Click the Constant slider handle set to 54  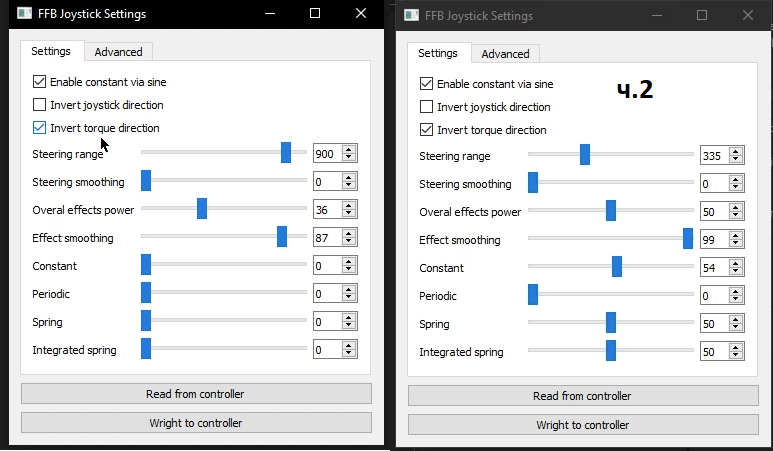tap(617, 267)
